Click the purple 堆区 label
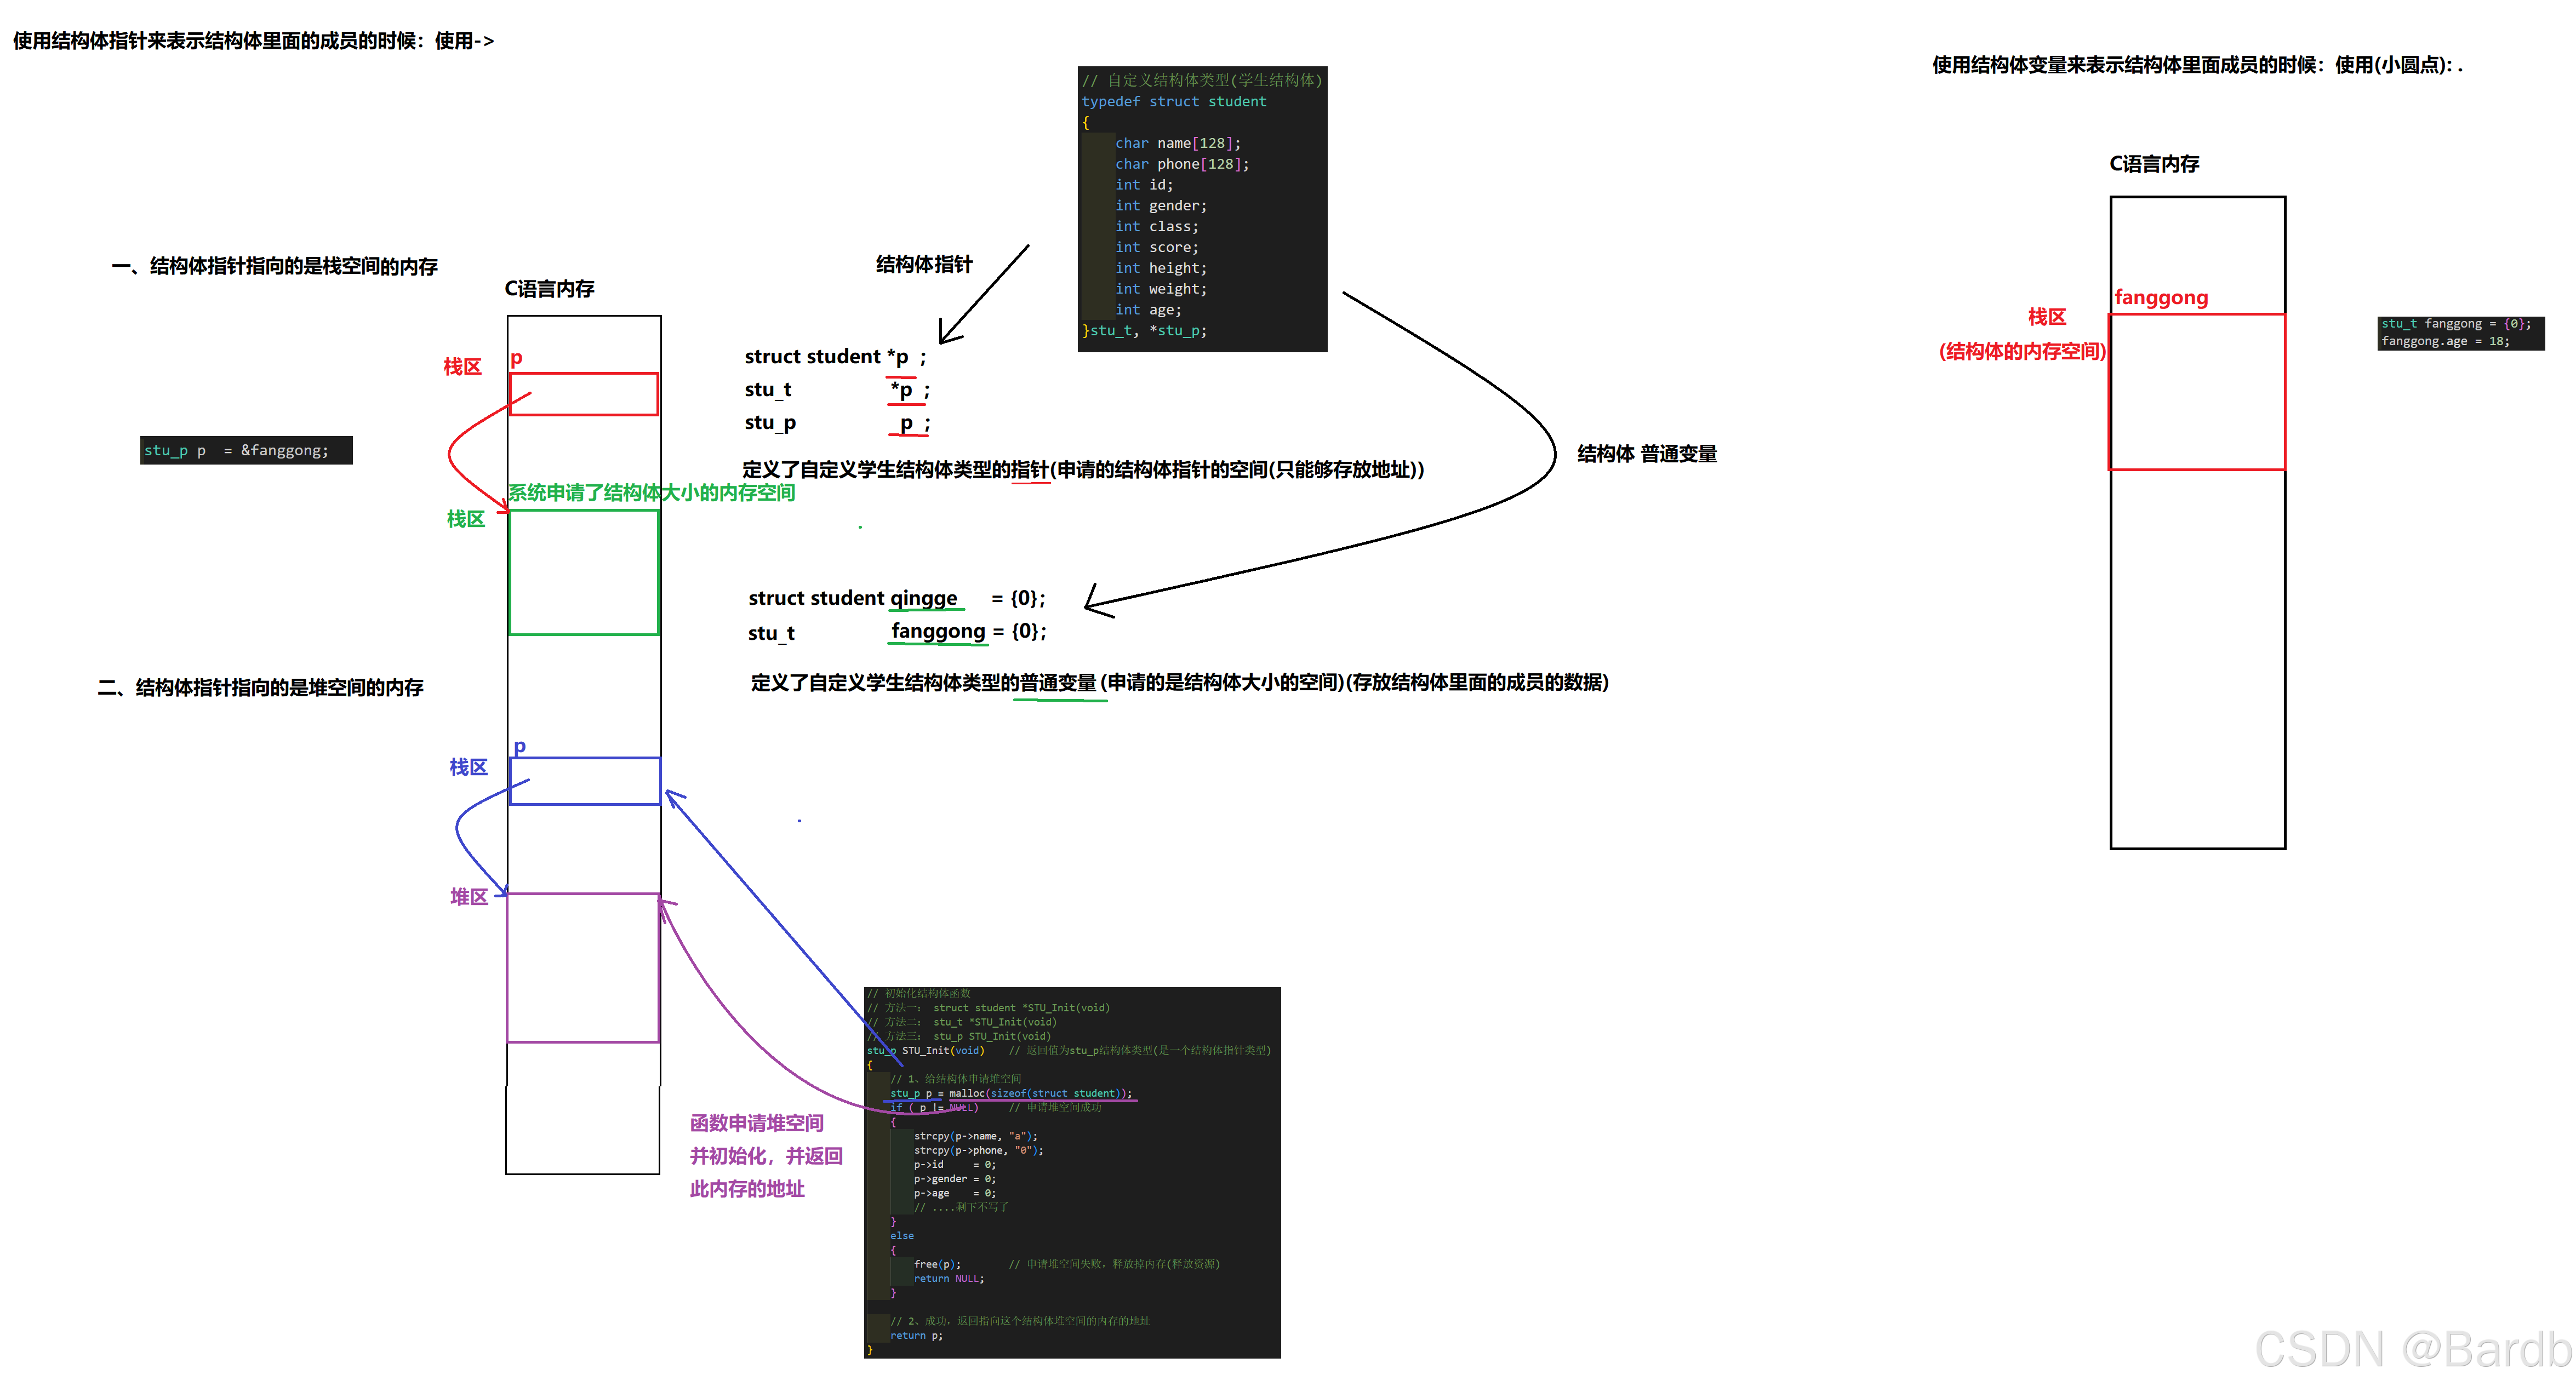Image resolution: width=2576 pixels, height=1392 pixels. click(x=469, y=897)
